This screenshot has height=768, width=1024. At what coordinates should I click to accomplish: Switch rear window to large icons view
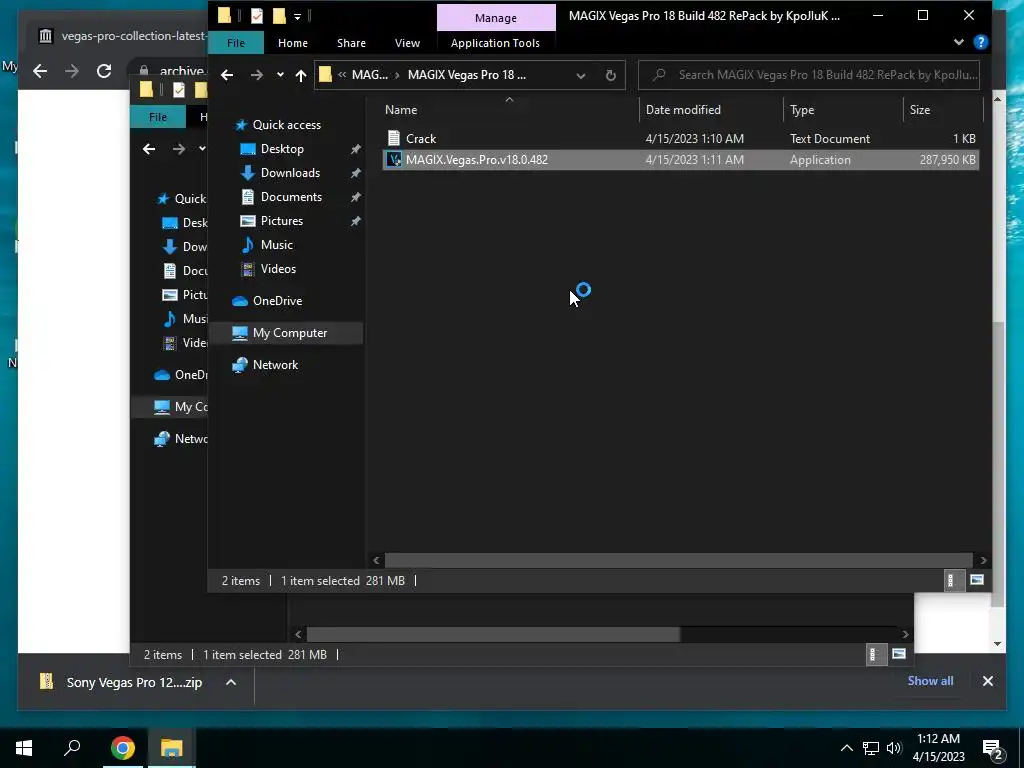coord(899,654)
